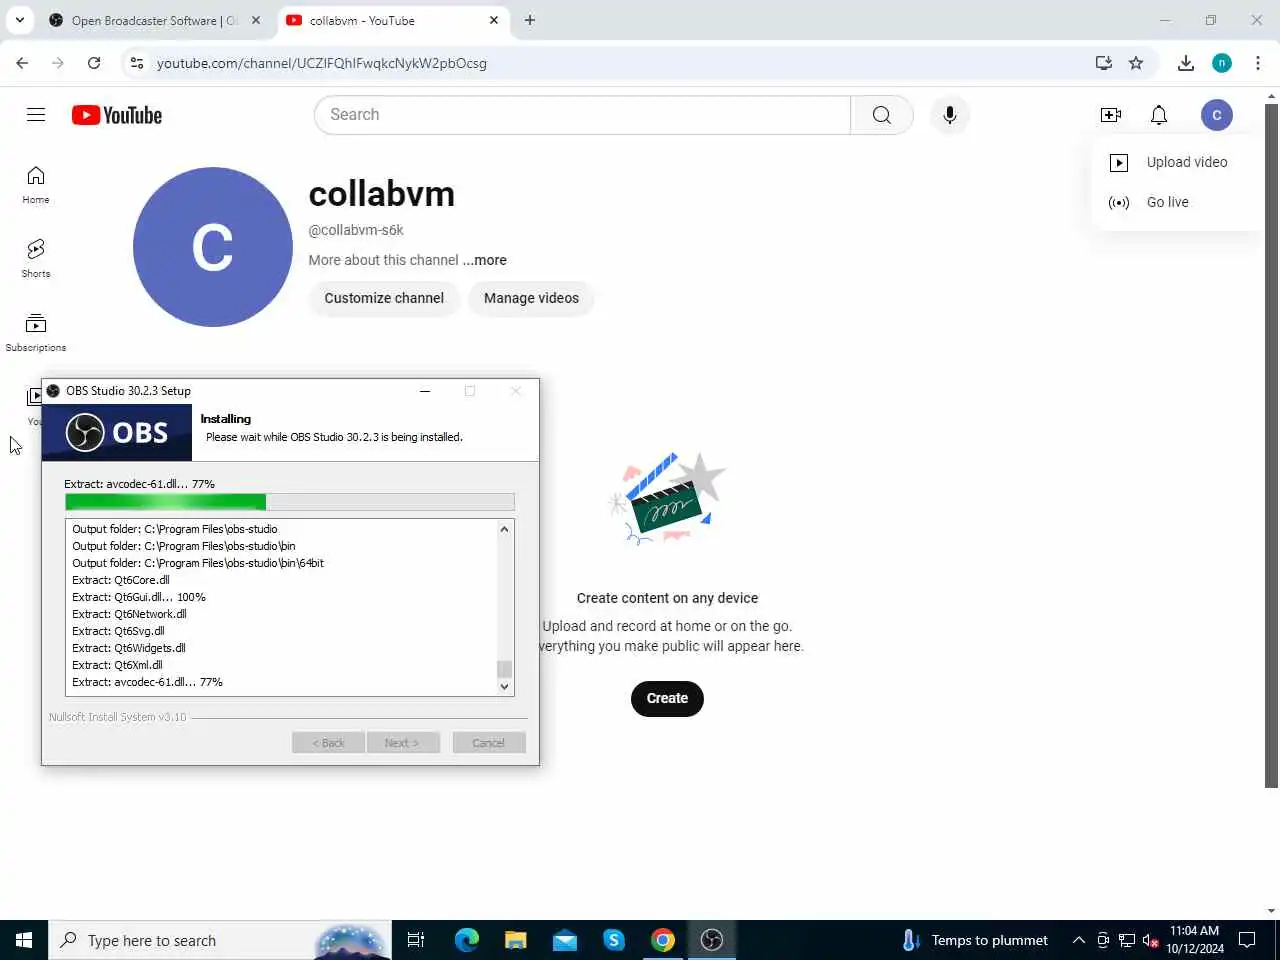Screen dimensions: 1280x960
Task: Open a new browser tab
Action: 530,20
